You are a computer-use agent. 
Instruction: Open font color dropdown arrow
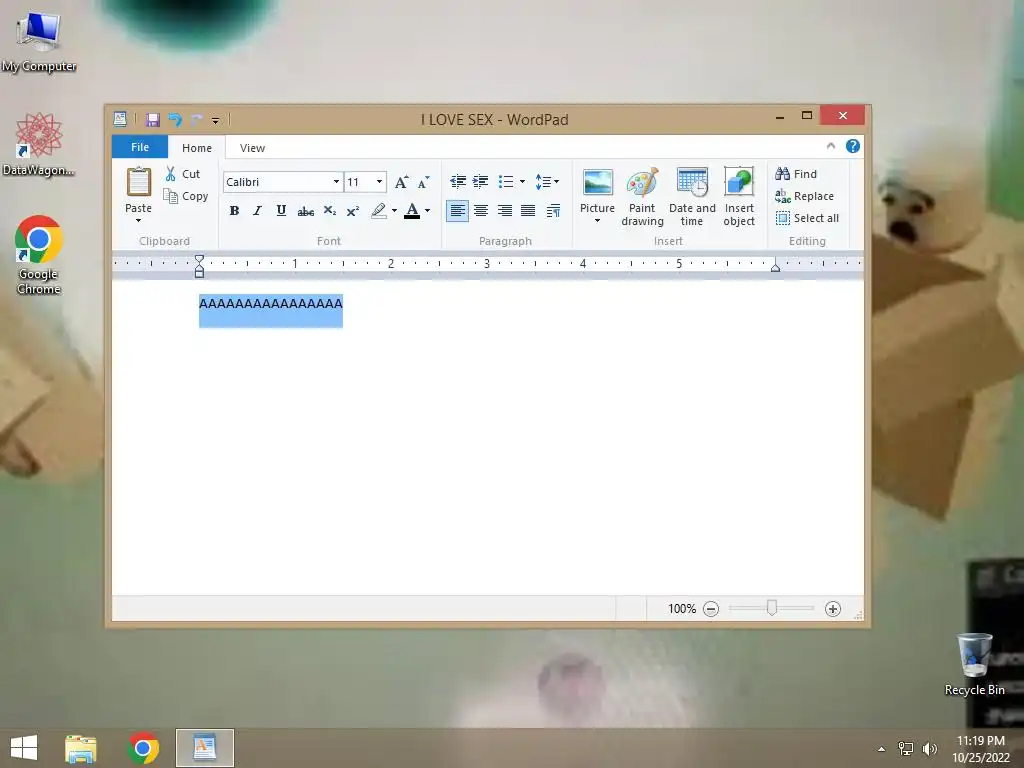point(428,211)
